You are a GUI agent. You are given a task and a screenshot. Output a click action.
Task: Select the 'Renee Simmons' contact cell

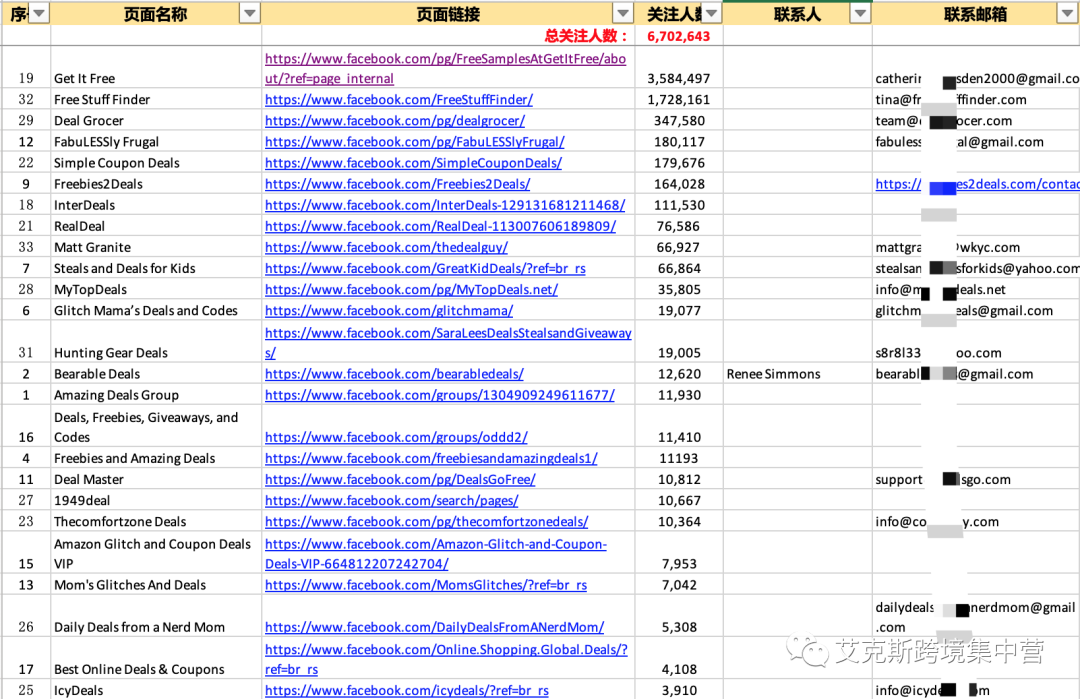[798, 374]
